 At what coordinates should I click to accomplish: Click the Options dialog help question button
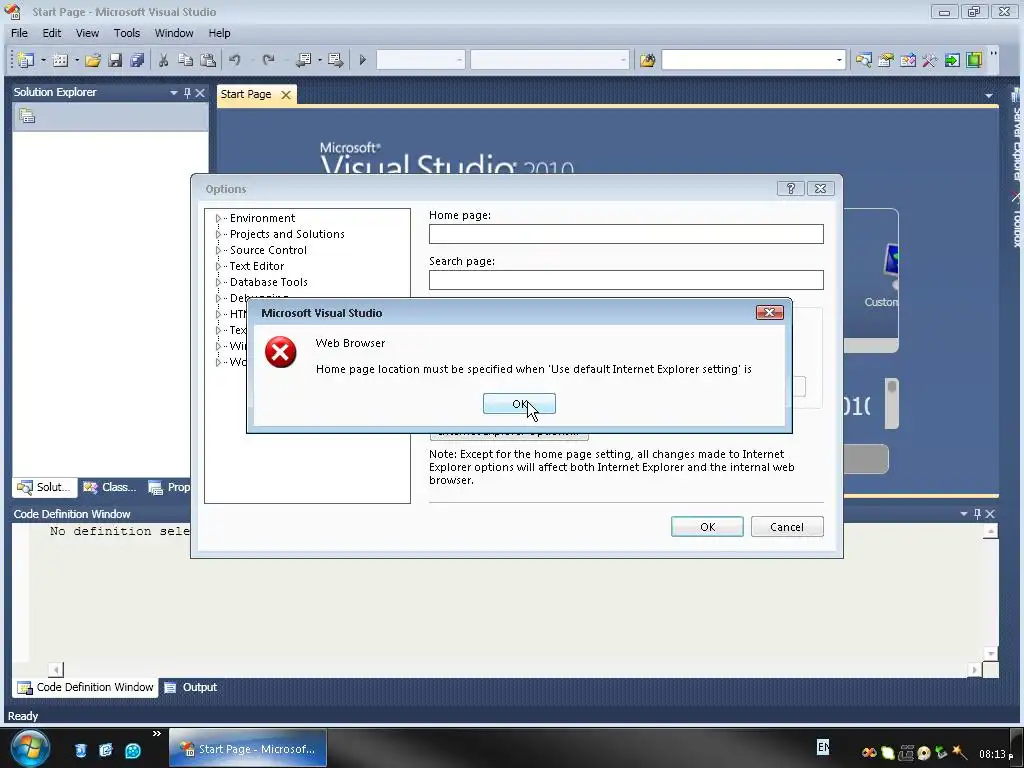[x=790, y=189]
